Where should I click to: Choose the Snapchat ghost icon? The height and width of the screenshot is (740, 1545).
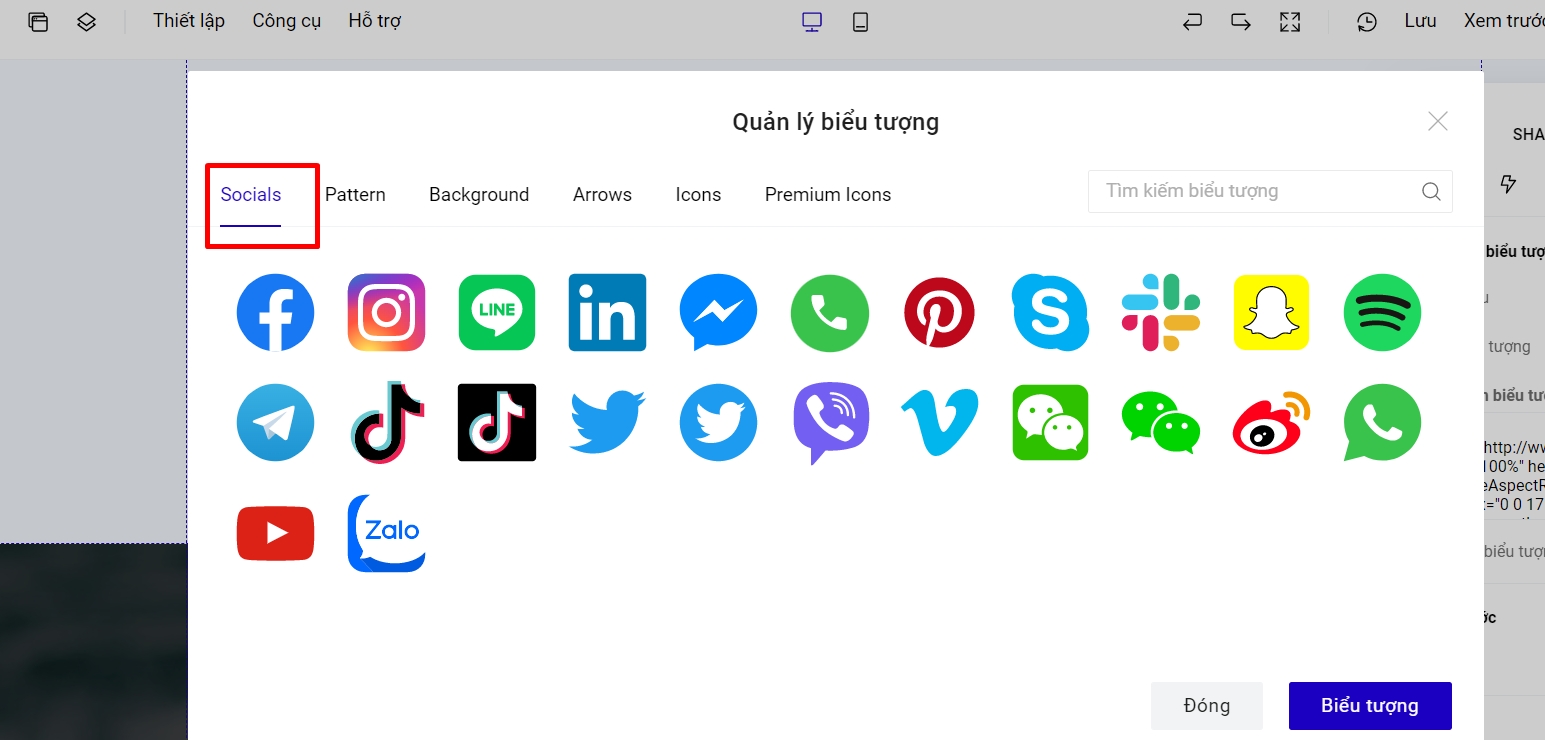1271,312
